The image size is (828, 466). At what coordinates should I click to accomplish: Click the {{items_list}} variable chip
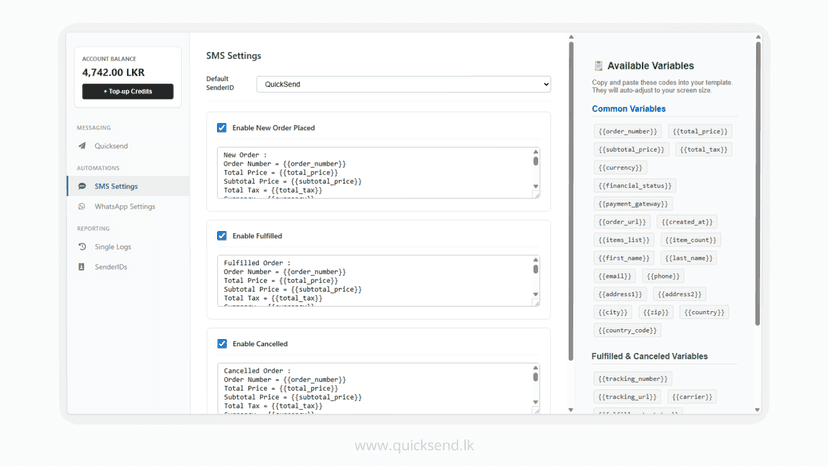[x=624, y=240]
